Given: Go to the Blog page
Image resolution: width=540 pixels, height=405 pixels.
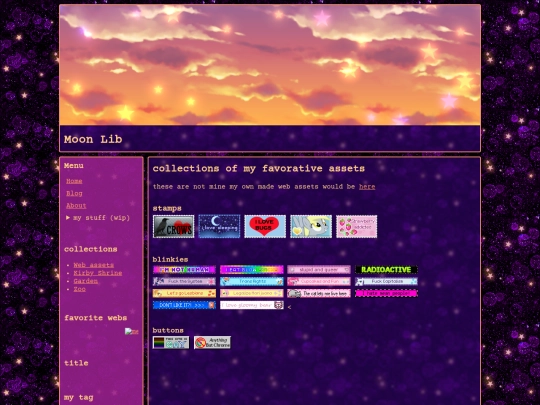Looking at the screenshot, I should point(74,194).
